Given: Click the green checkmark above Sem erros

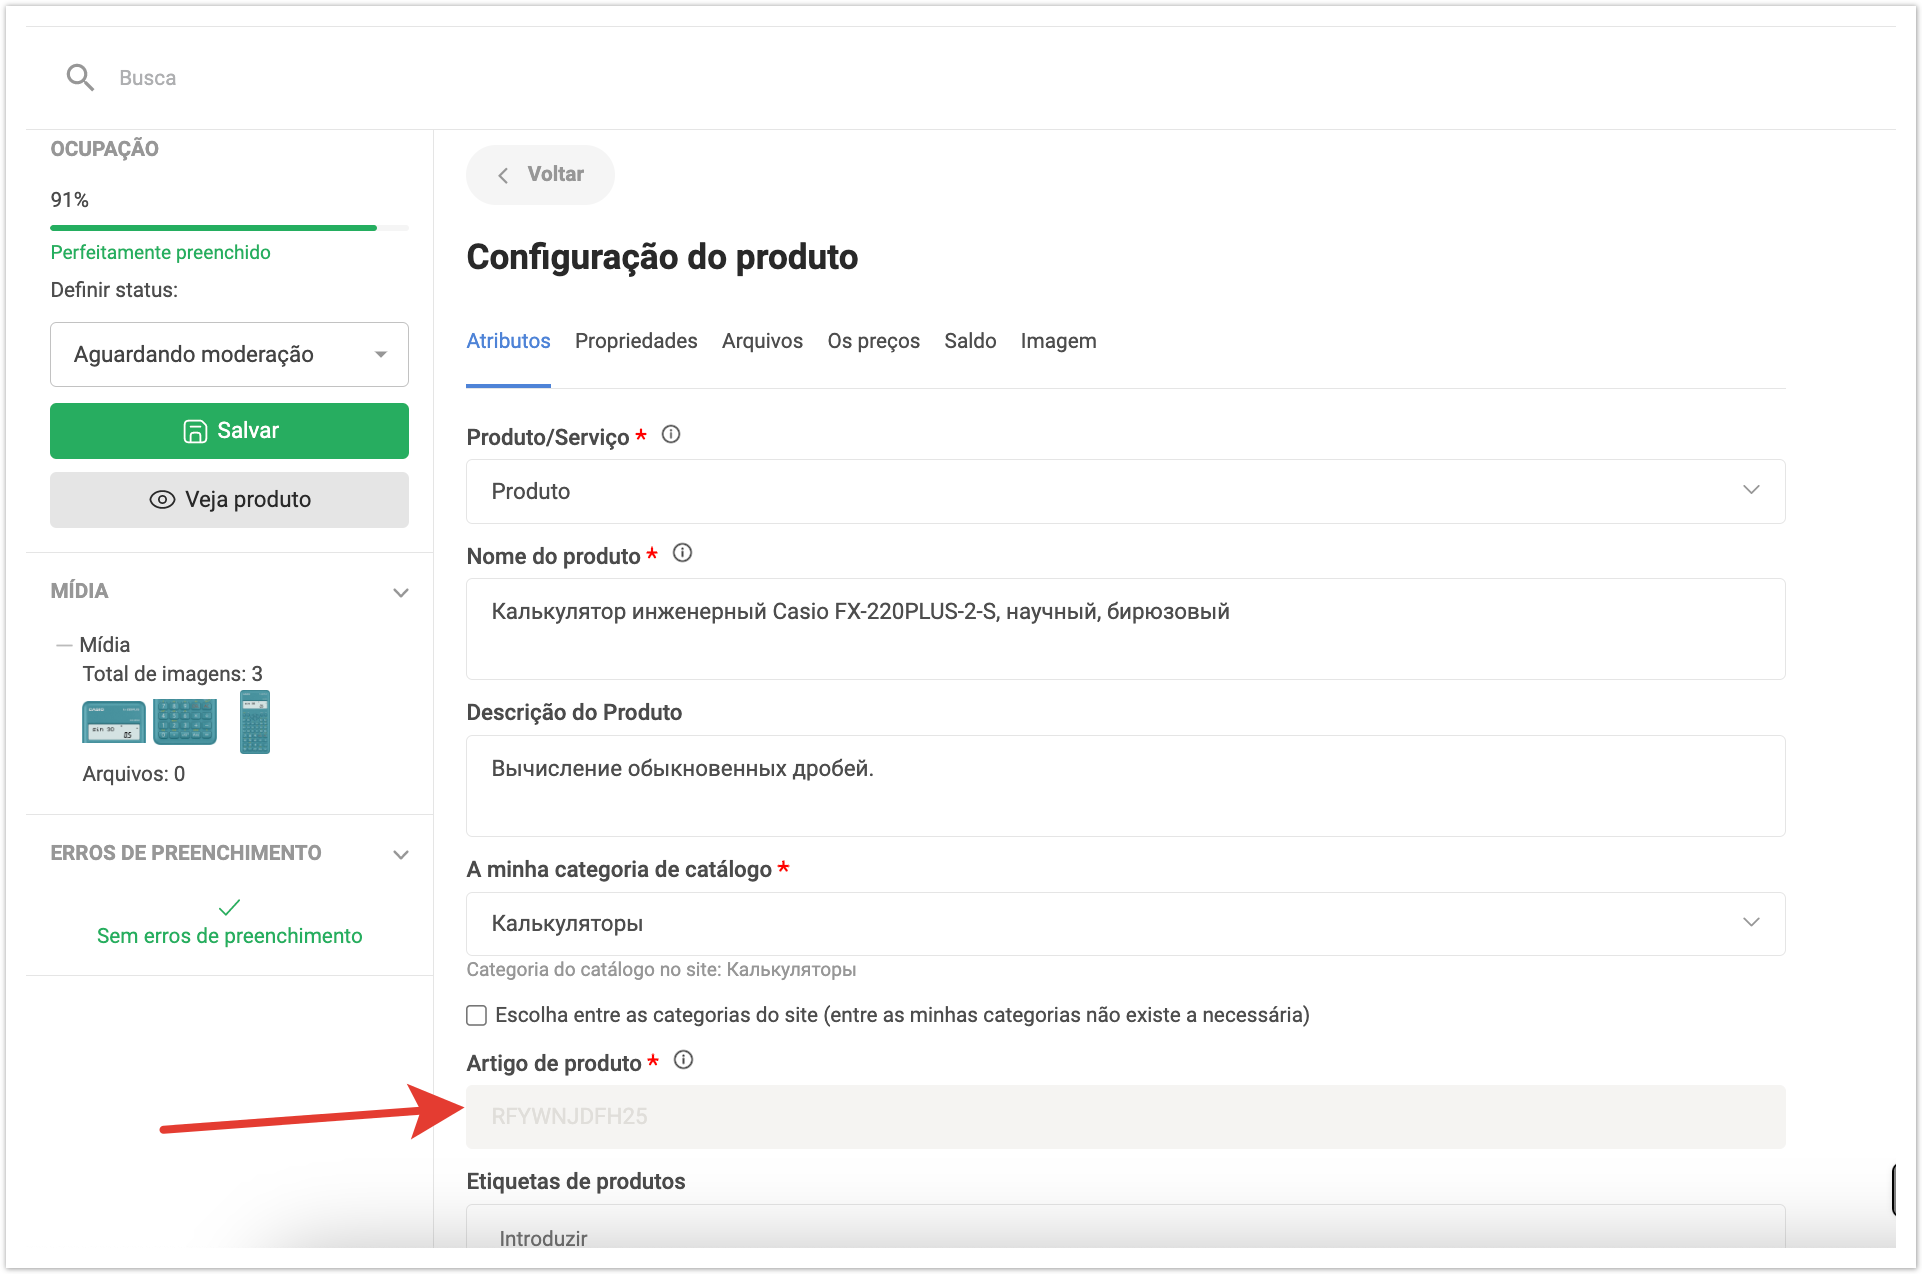Looking at the screenshot, I should click(229, 907).
